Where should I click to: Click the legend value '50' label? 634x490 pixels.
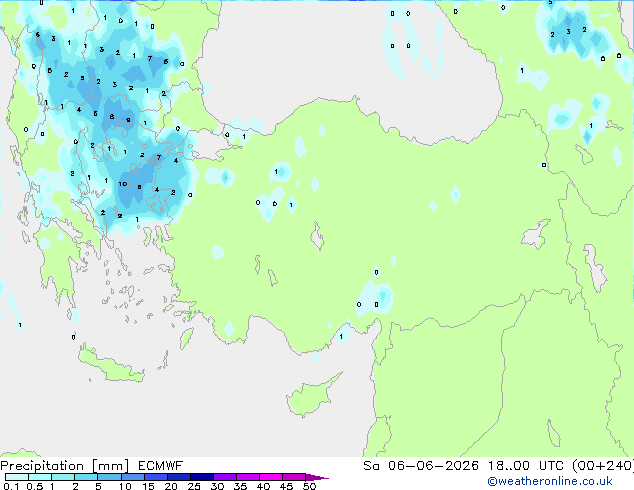click(309, 486)
